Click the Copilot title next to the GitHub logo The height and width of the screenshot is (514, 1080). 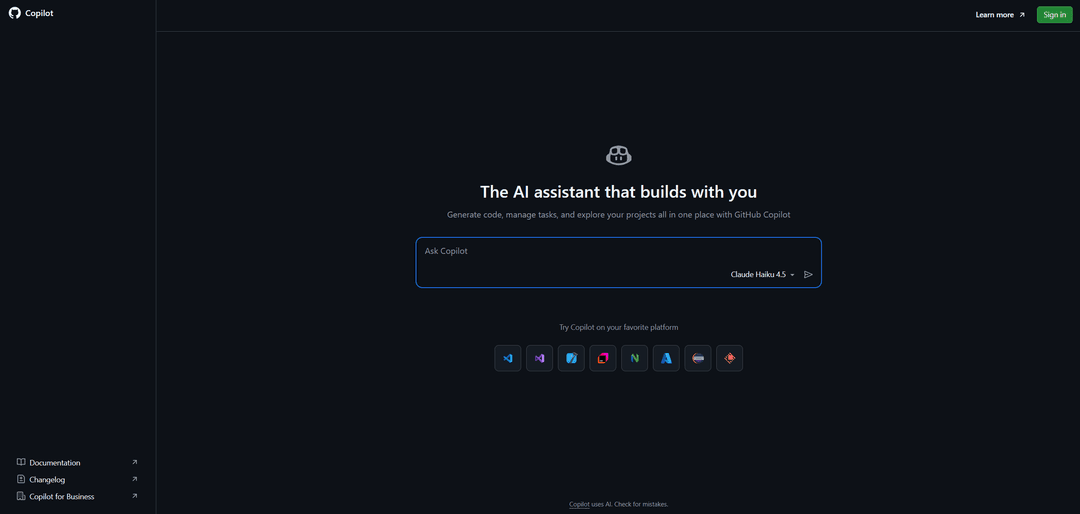tap(39, 13)
